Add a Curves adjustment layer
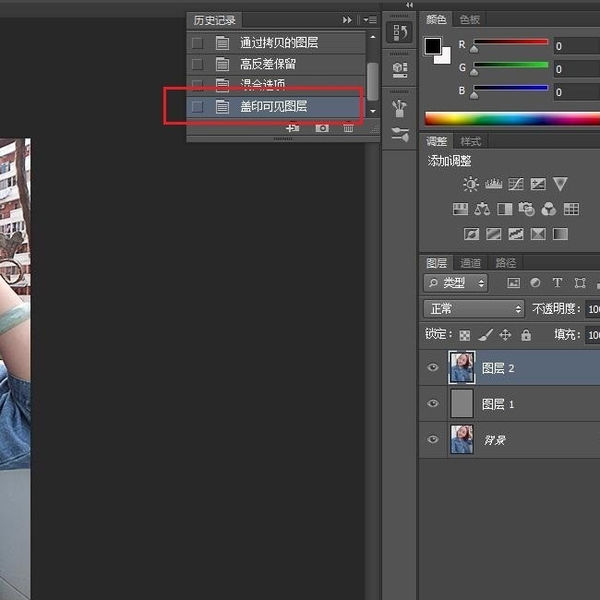600x600 pixels. (516, 184)
